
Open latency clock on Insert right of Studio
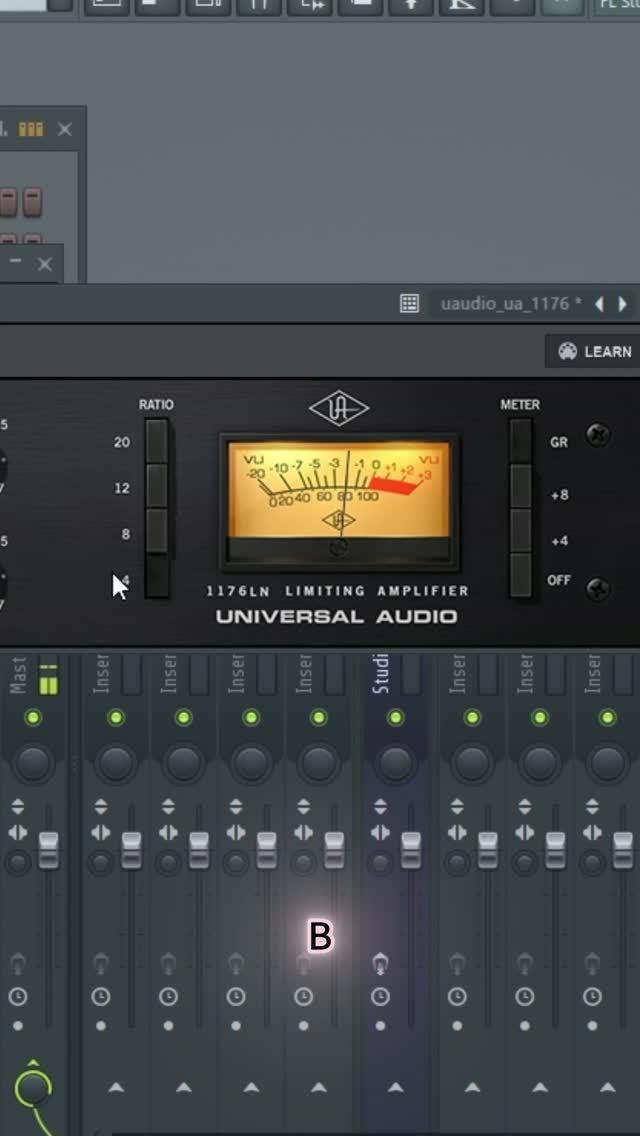click(457, 998)
